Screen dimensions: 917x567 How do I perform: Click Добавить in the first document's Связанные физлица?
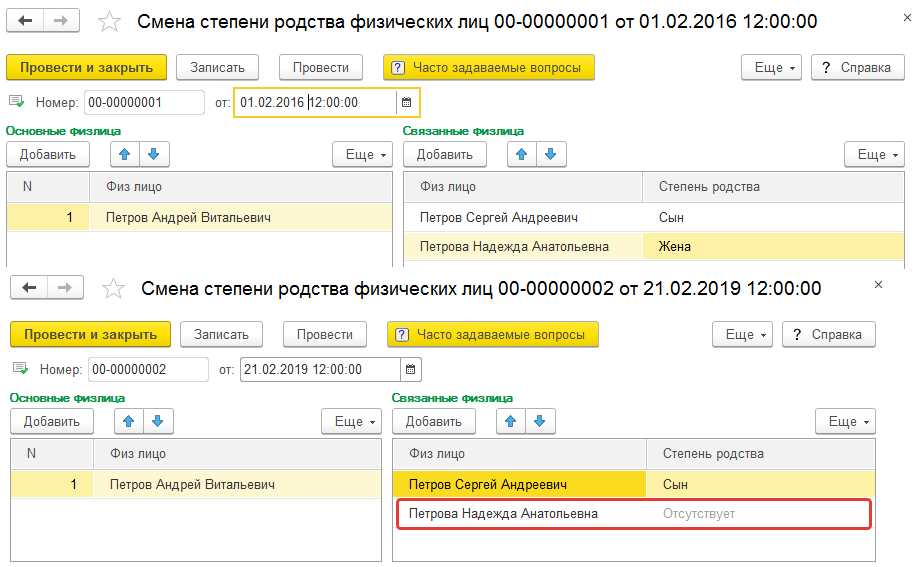[444, 154]
